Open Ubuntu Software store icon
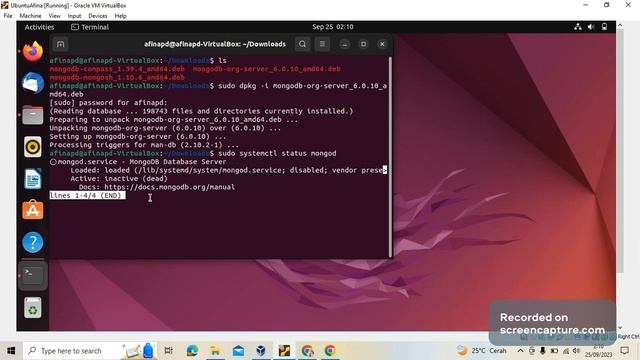 [33, 210]
